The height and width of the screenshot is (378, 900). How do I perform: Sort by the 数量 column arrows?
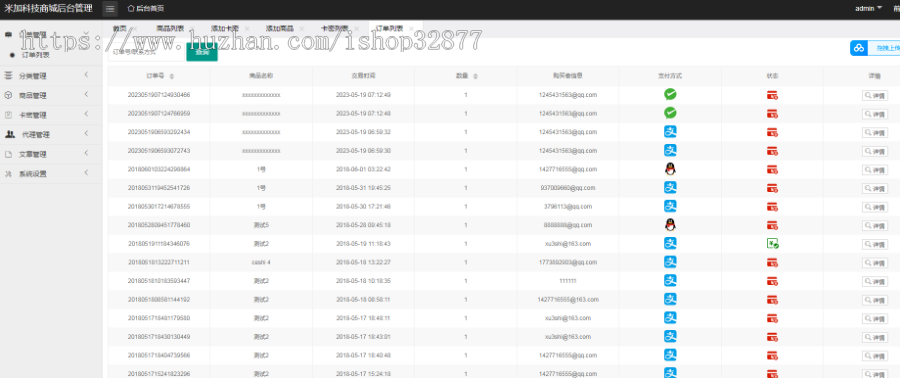point(475,76)
